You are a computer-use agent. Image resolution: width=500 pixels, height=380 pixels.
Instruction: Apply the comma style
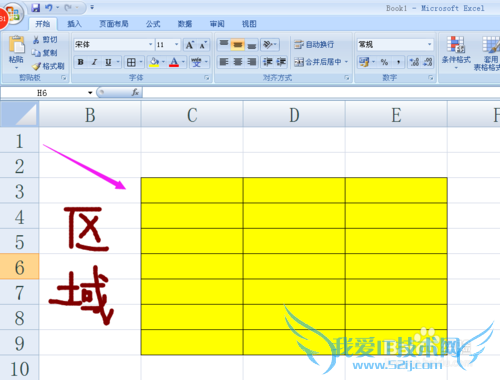398,62
